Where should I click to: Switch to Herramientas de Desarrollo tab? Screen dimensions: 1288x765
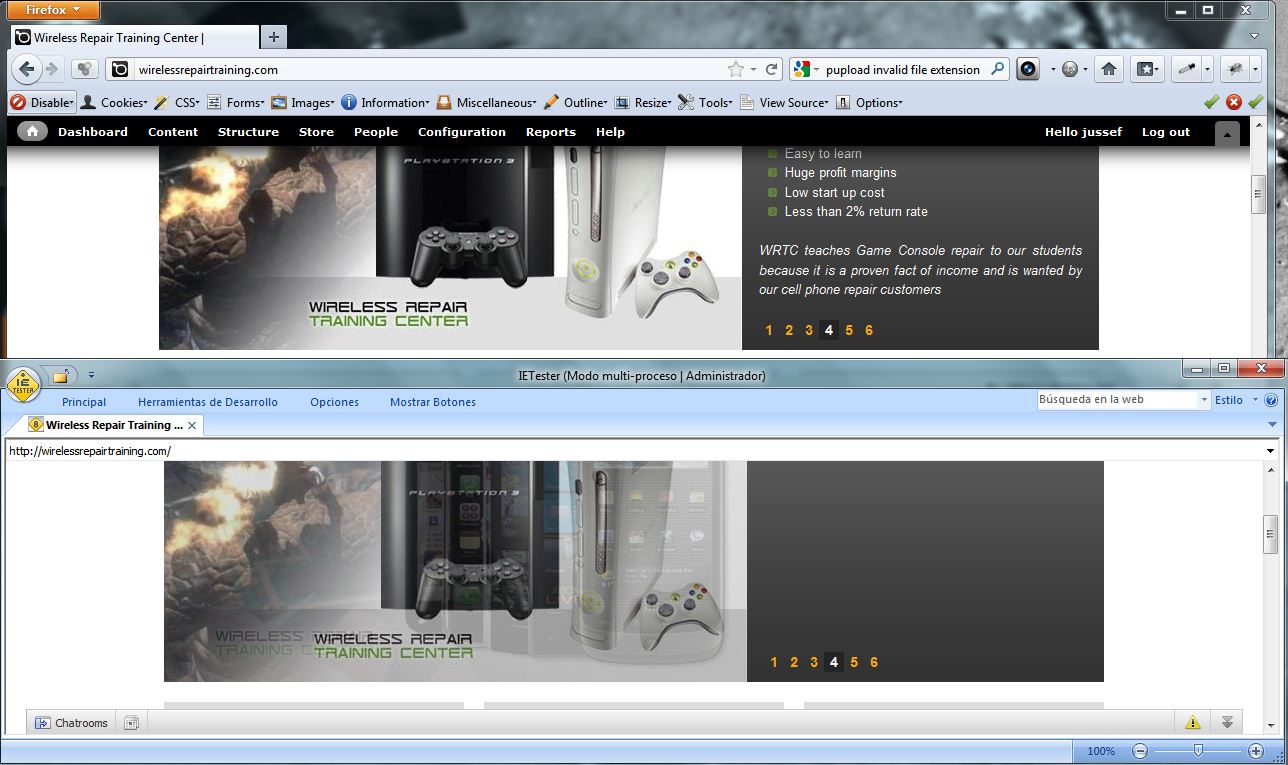point(208,402)
